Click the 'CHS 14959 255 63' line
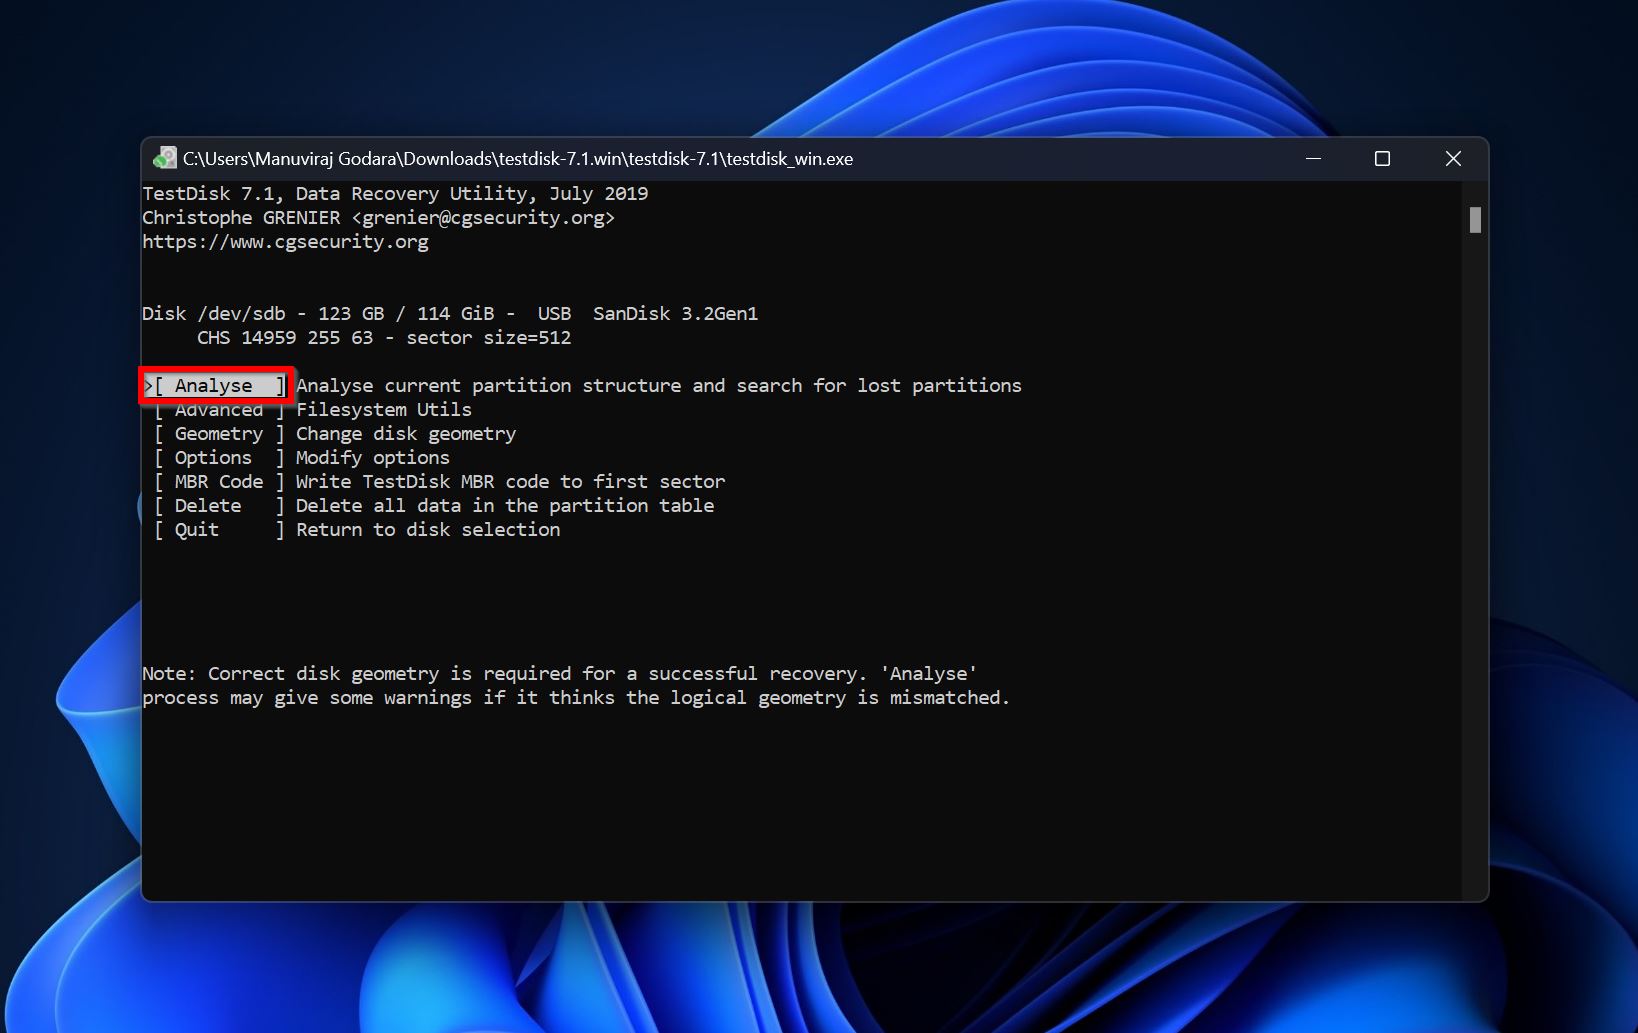Screen dimensions: 1638x1033 point(384,338)
